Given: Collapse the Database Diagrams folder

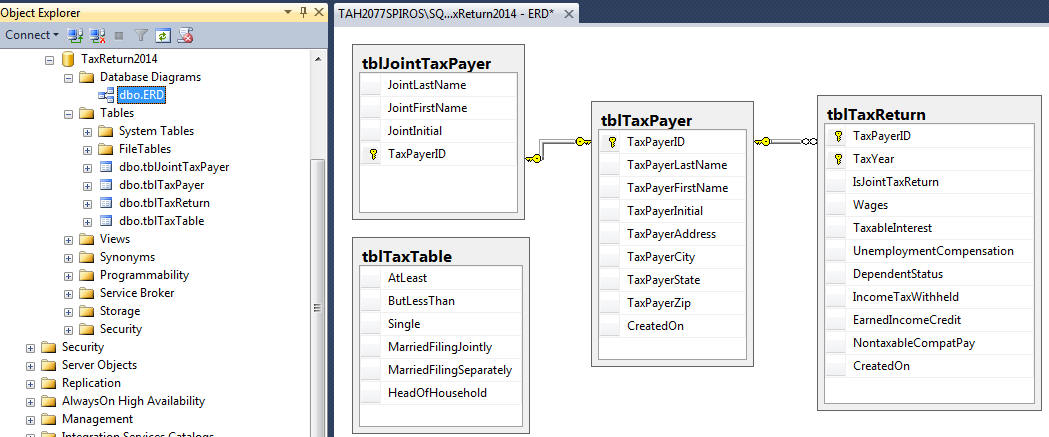Looking at the screenshot, I should click(68, 78).
